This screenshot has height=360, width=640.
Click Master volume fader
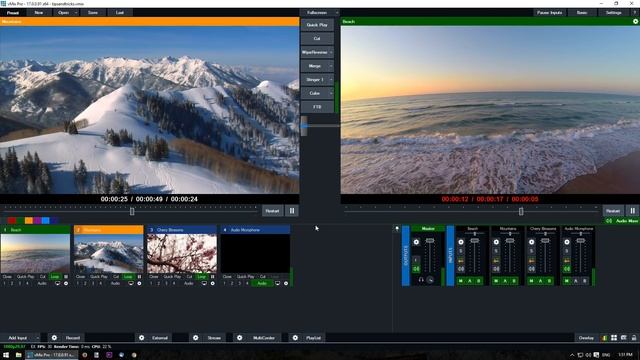(430, 241)
